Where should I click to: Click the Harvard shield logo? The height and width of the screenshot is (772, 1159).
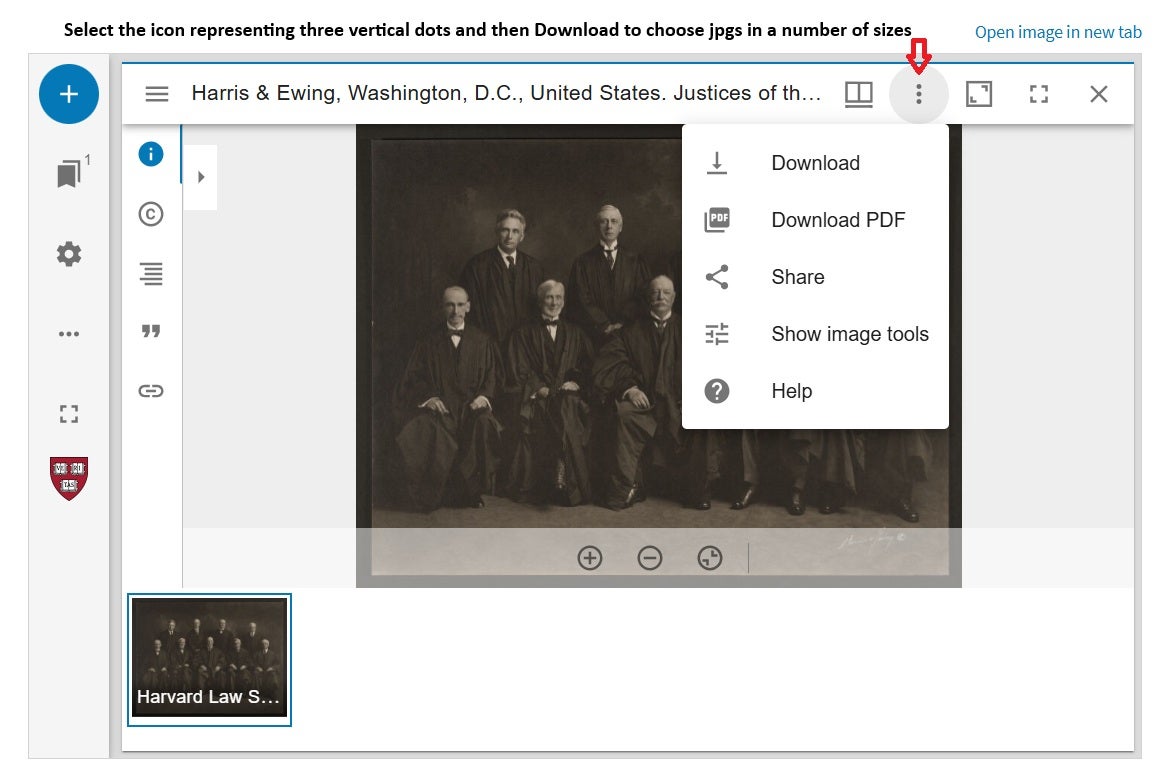(x=69, y=478)
